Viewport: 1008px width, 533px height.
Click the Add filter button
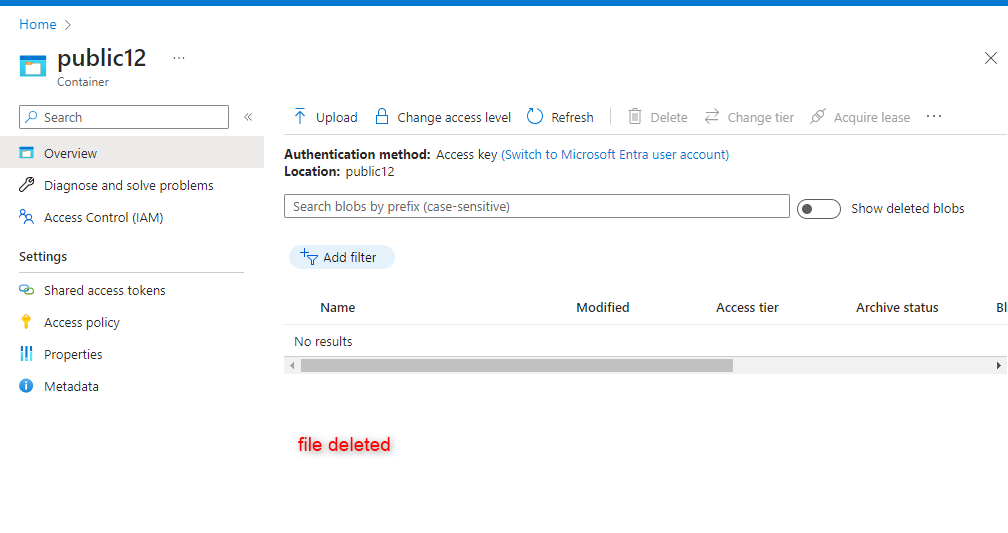tap(342, 257)
